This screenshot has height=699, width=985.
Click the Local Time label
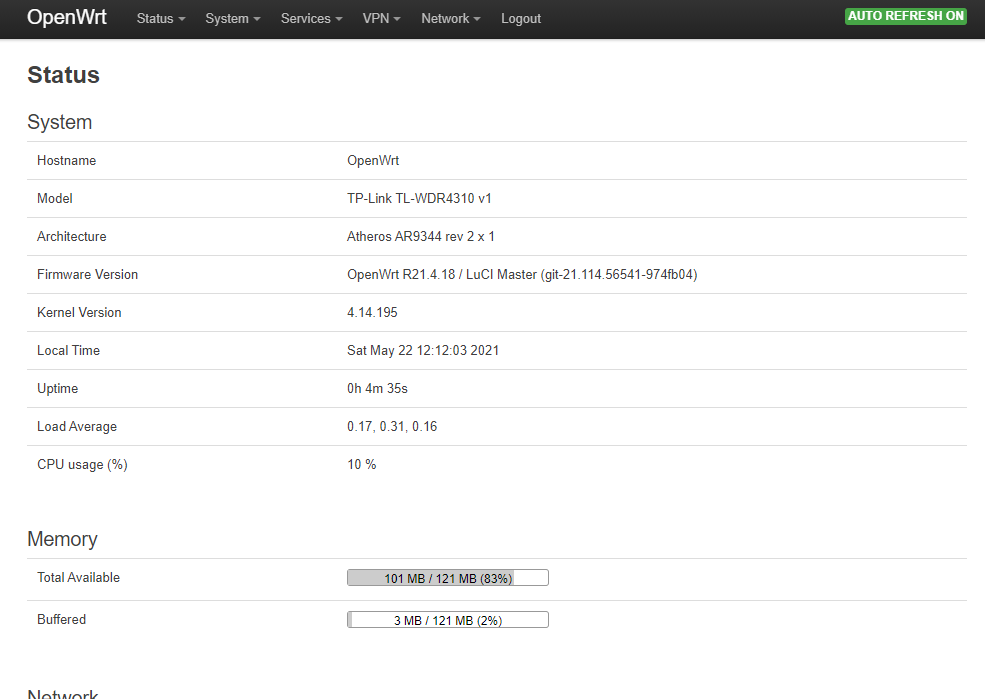click(x=68, y=350)
